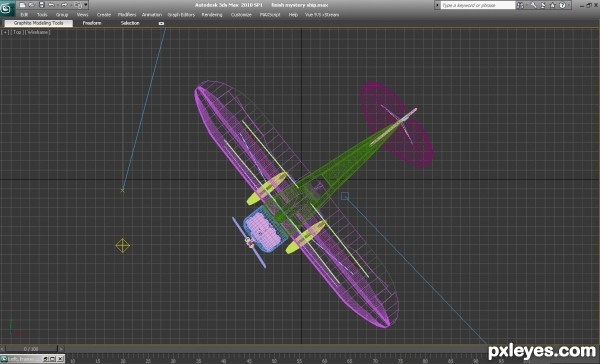Image resolution: width=600 pixels, height=364 pixels.
Task: Select the square camera helper near the fuselage
Action: tap(345, 196)
